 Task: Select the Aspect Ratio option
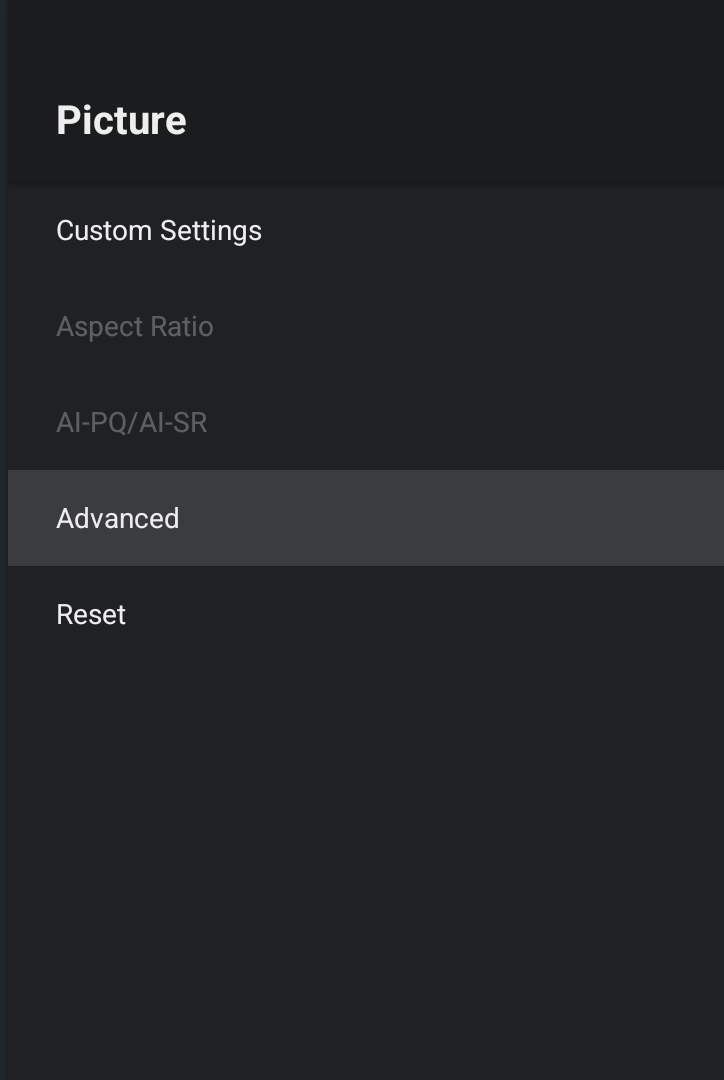(x=135, y=326)
